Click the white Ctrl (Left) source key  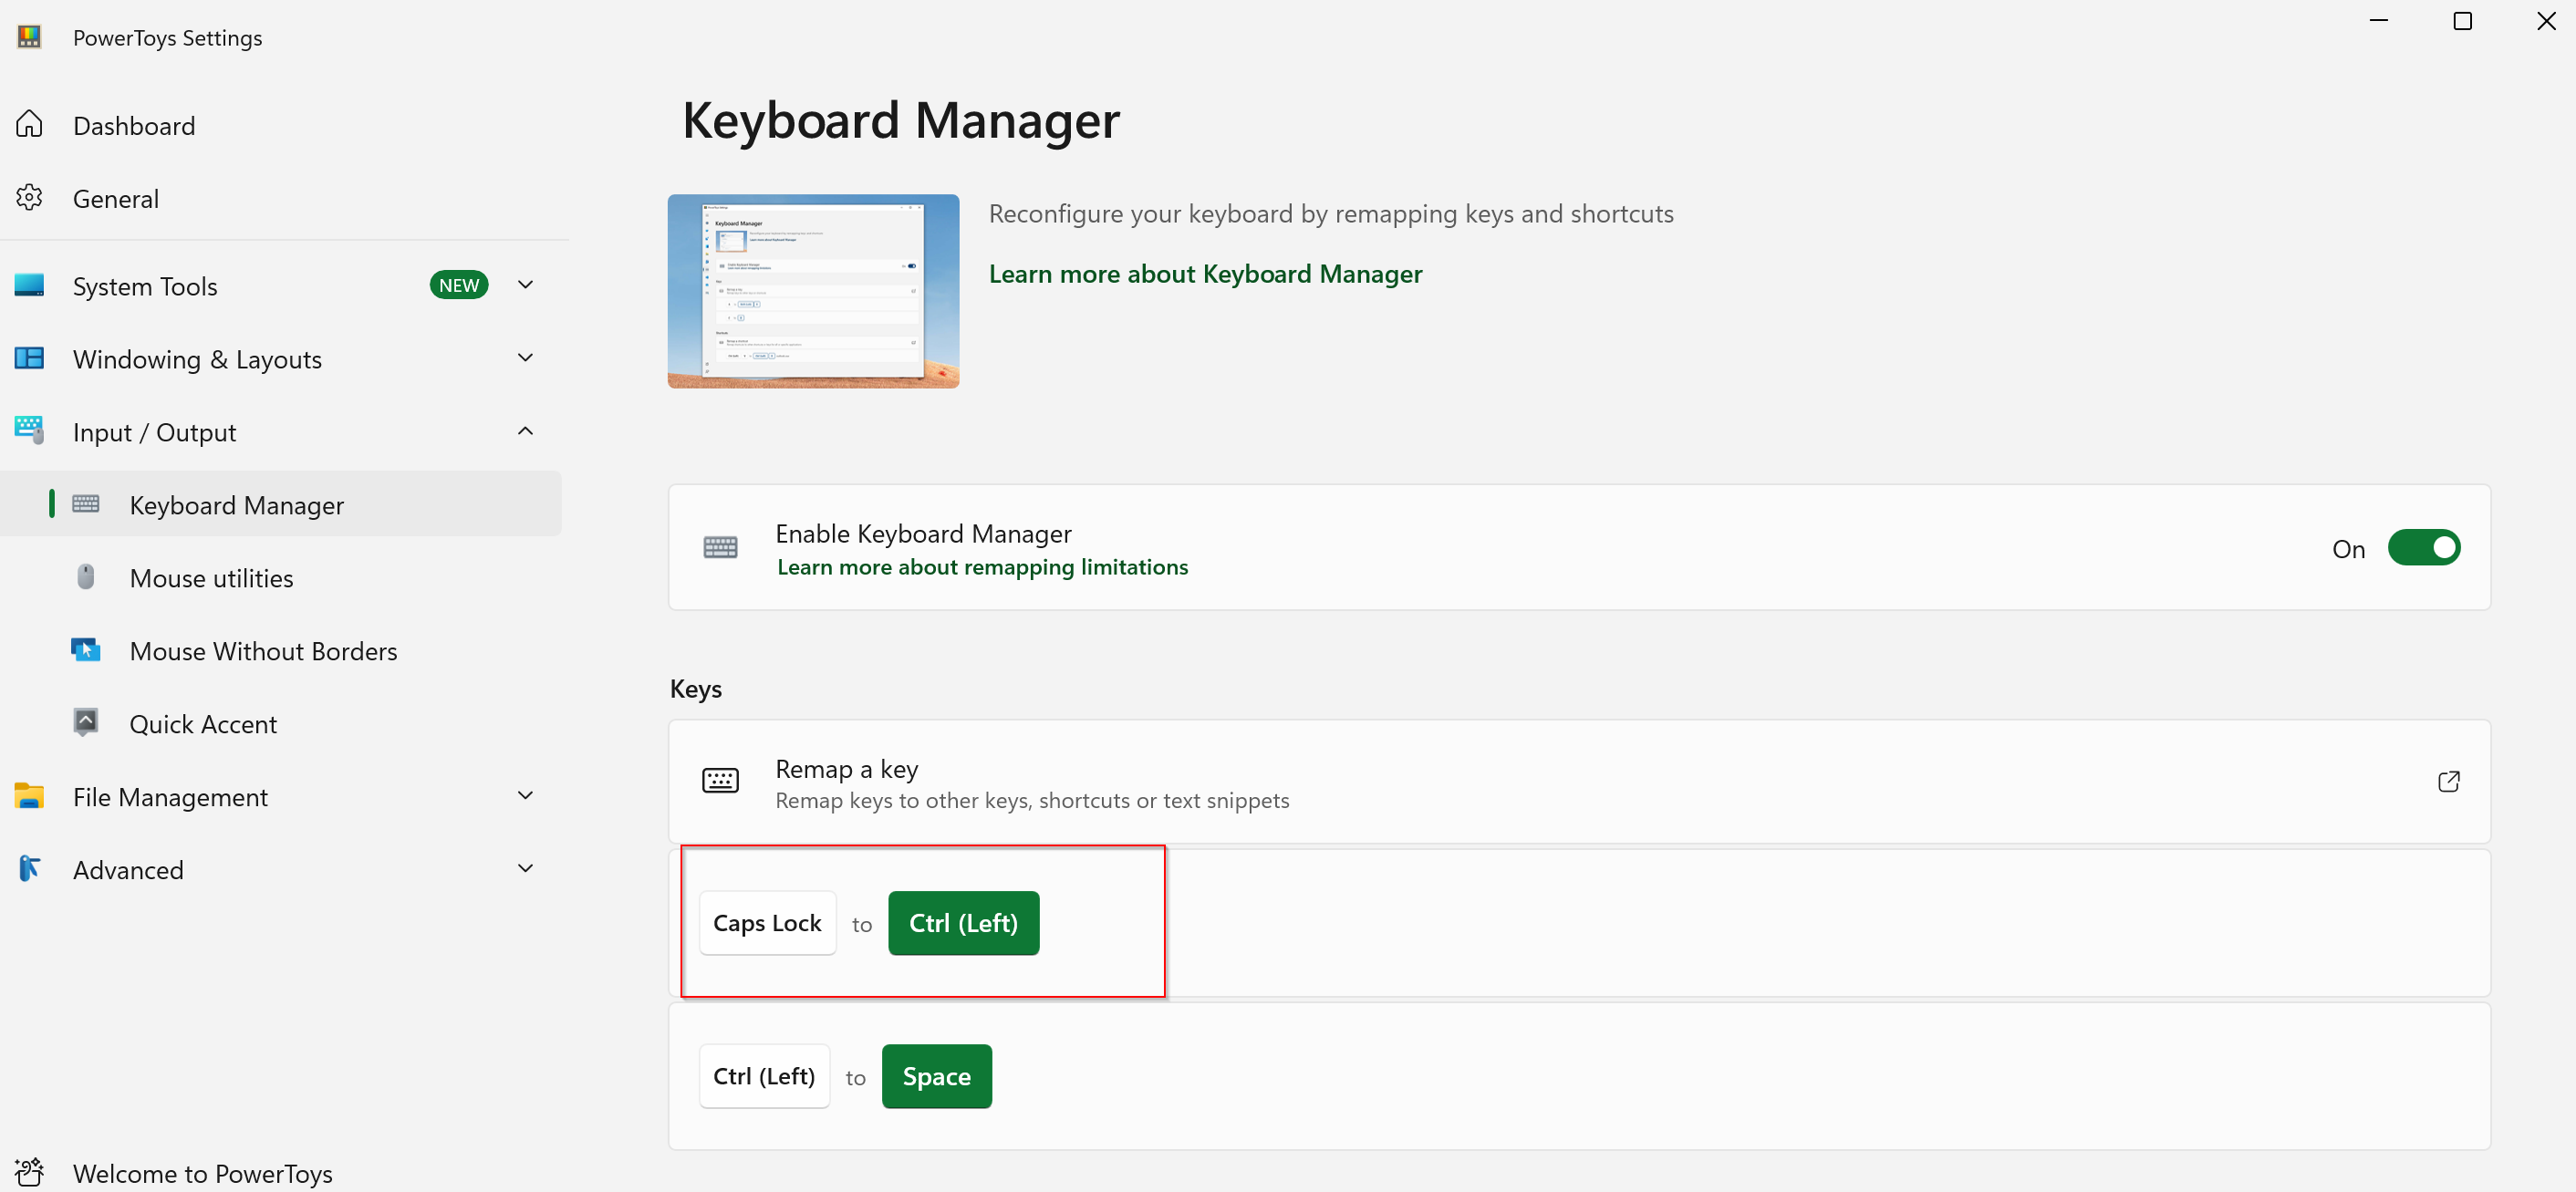click(764, 1076)
